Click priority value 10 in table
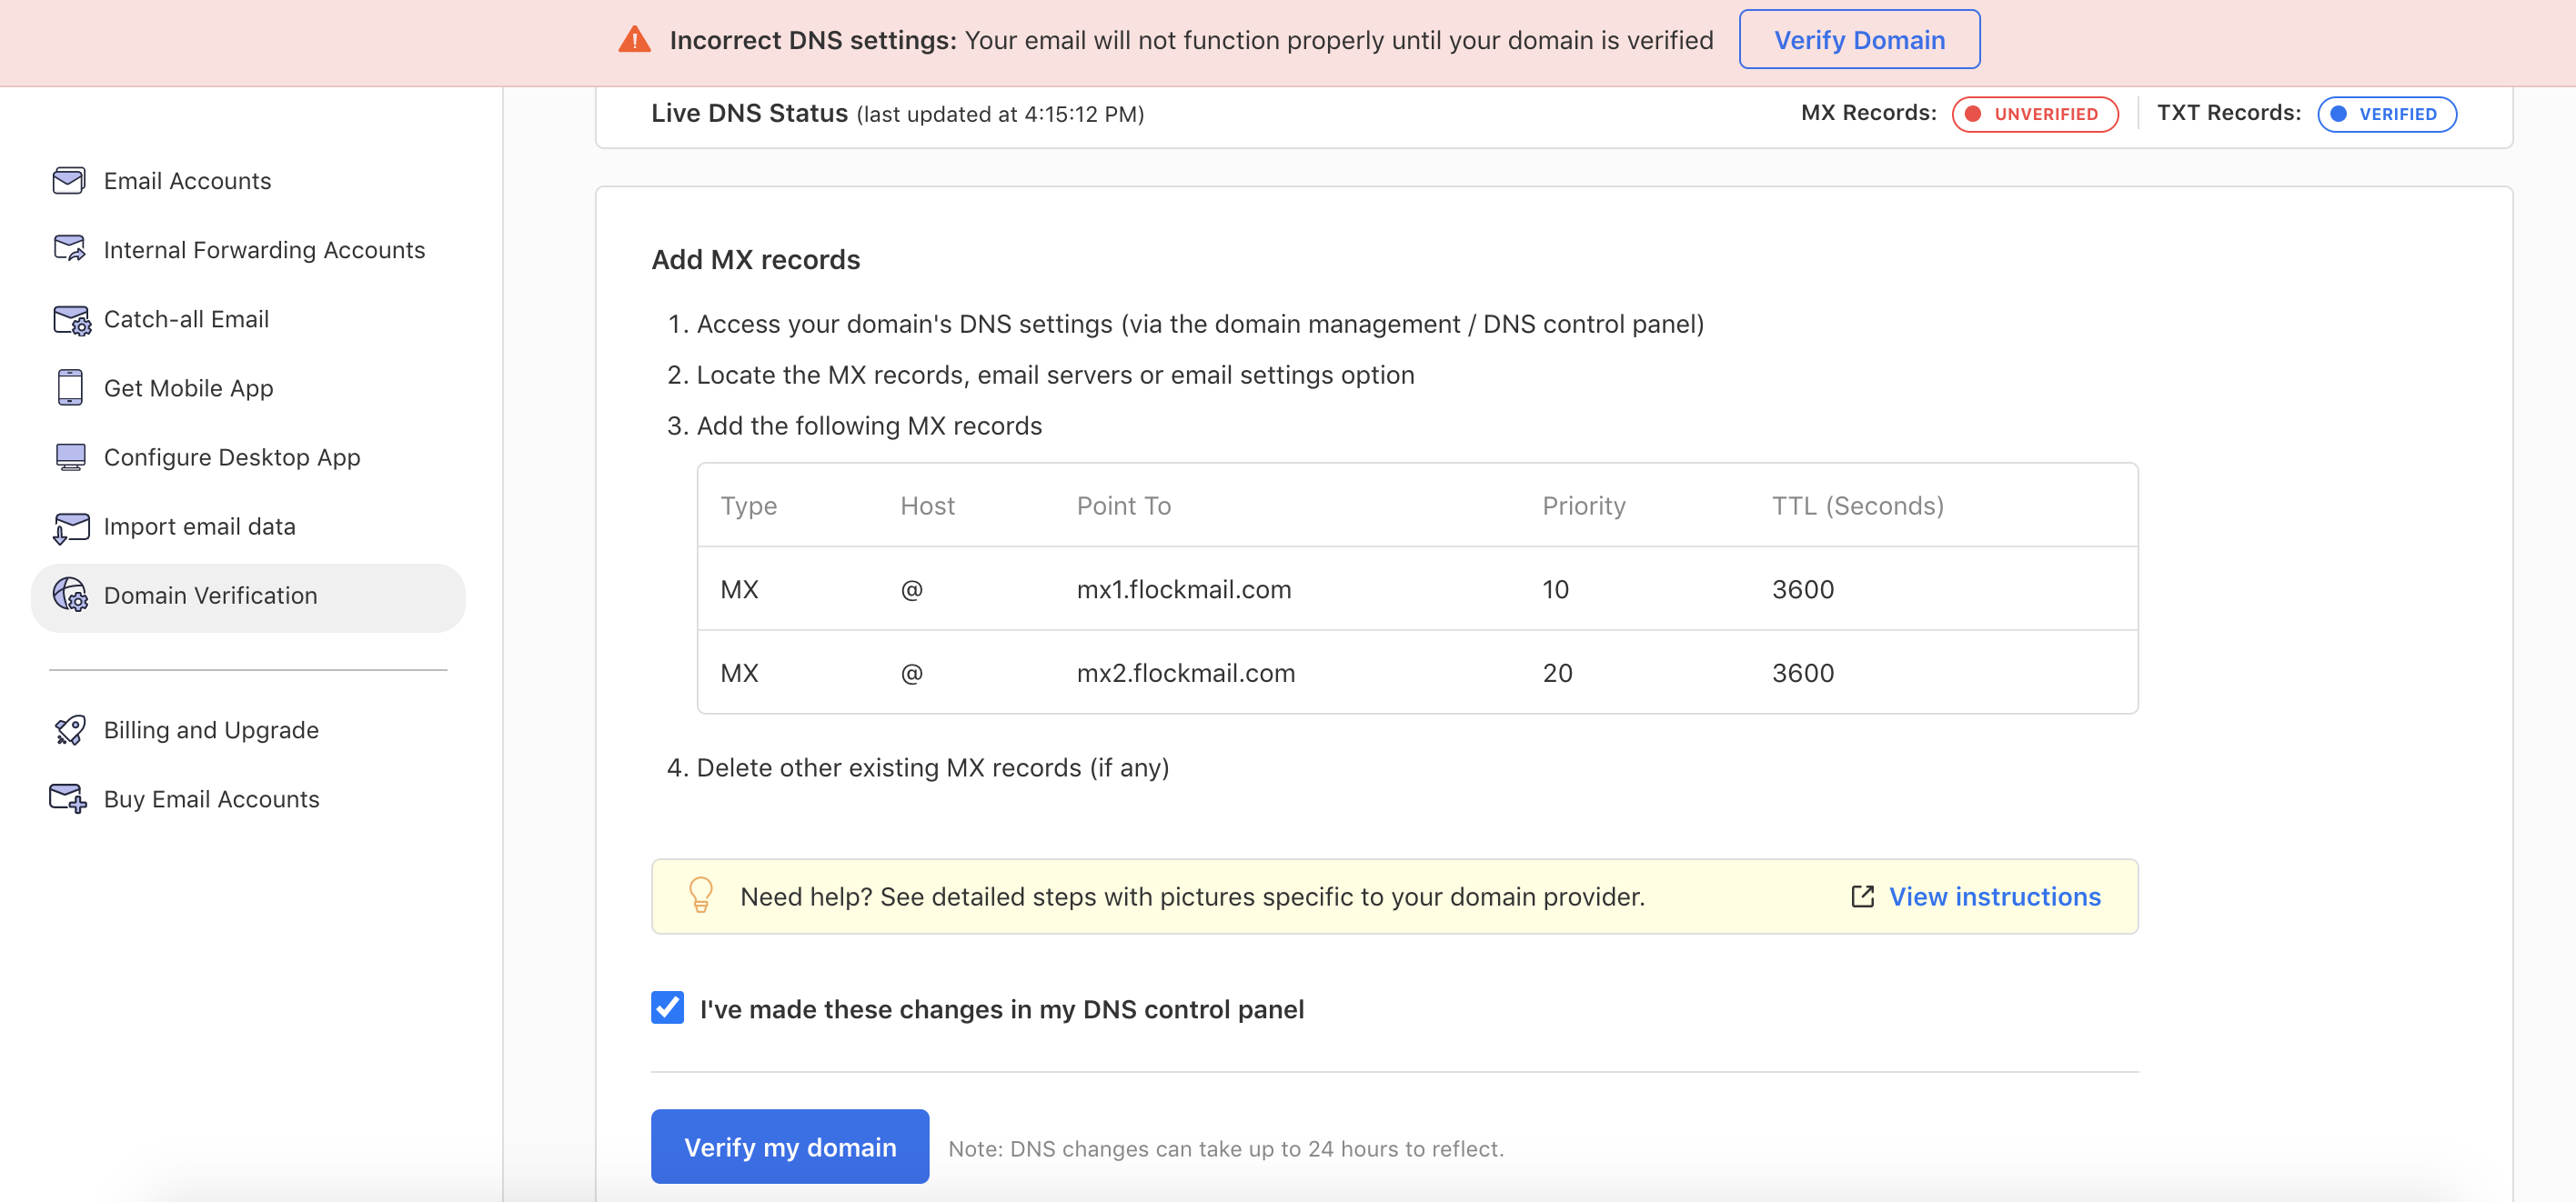Image resolution: width=2576 pixels, height=1202 pixels. point(1555,590)
